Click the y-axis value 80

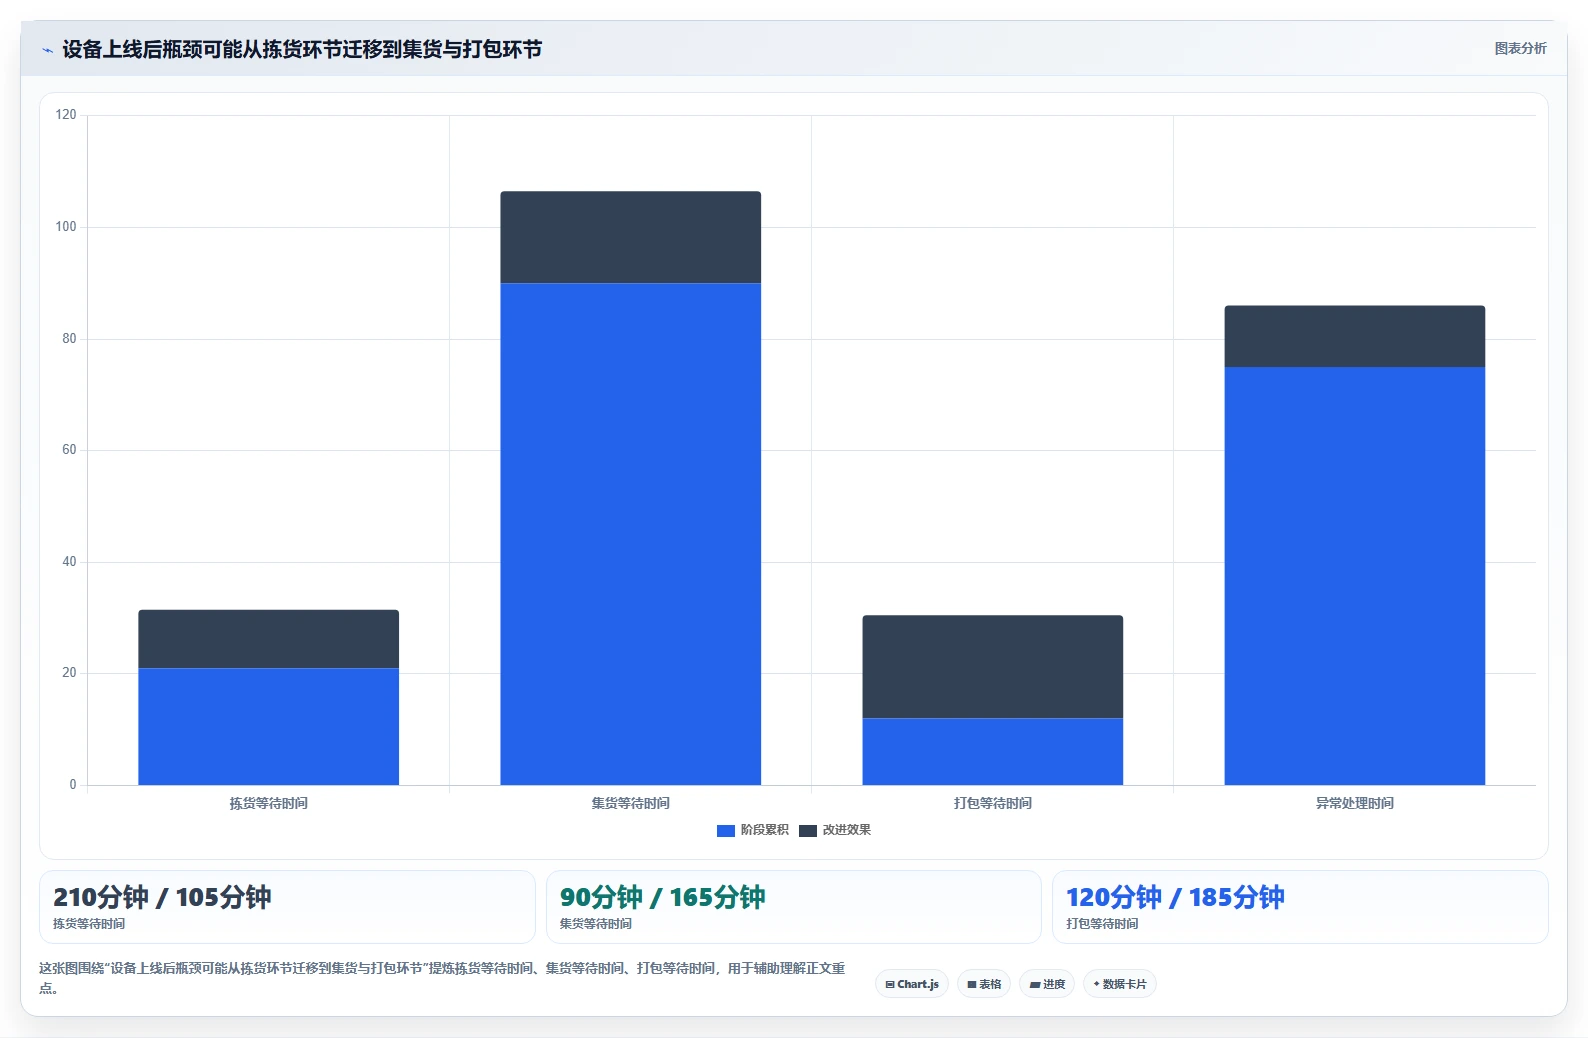pyautogui.click(x=69, y=339)
